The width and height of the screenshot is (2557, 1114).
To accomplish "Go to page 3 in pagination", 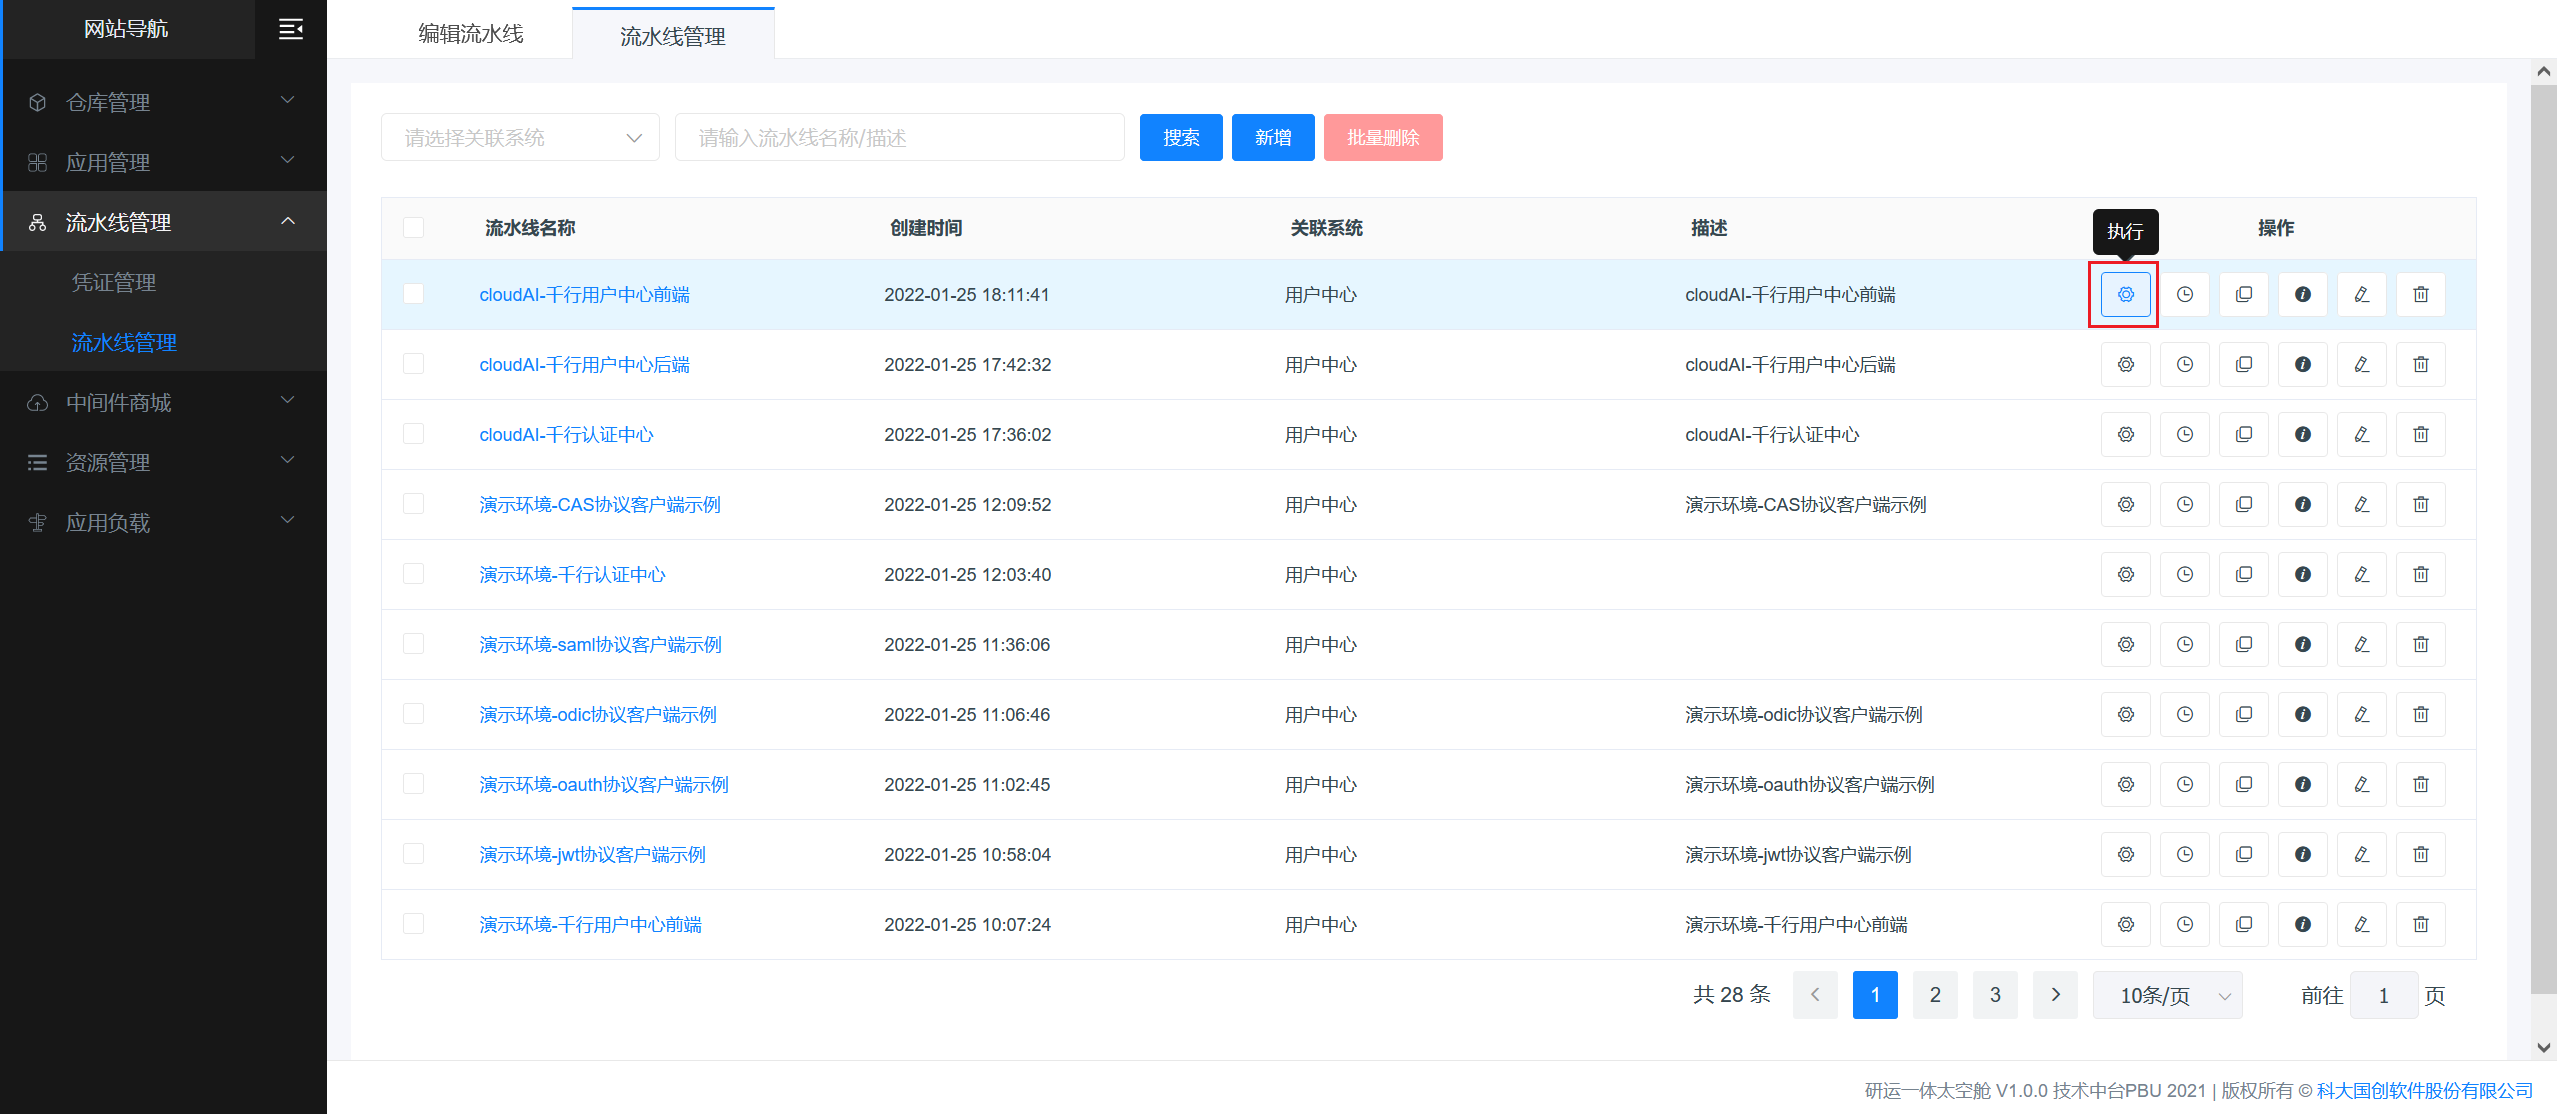I will 1995,995.
